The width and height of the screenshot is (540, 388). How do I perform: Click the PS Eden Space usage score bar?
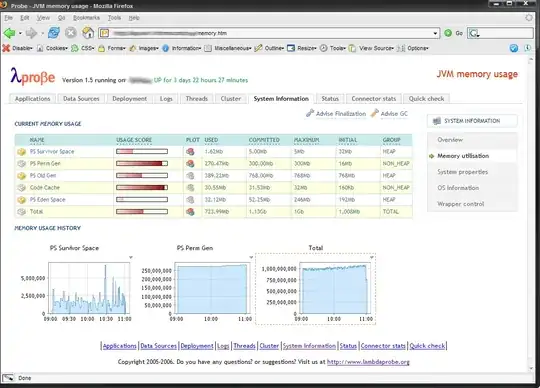click(142, 200)
